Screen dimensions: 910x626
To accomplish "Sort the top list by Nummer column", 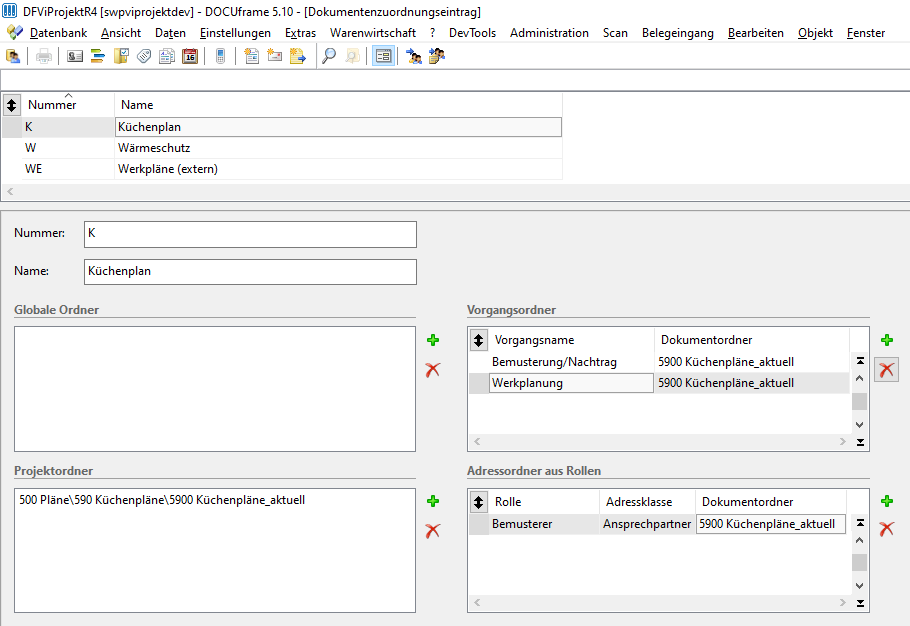I will click(x=68, y=105).
